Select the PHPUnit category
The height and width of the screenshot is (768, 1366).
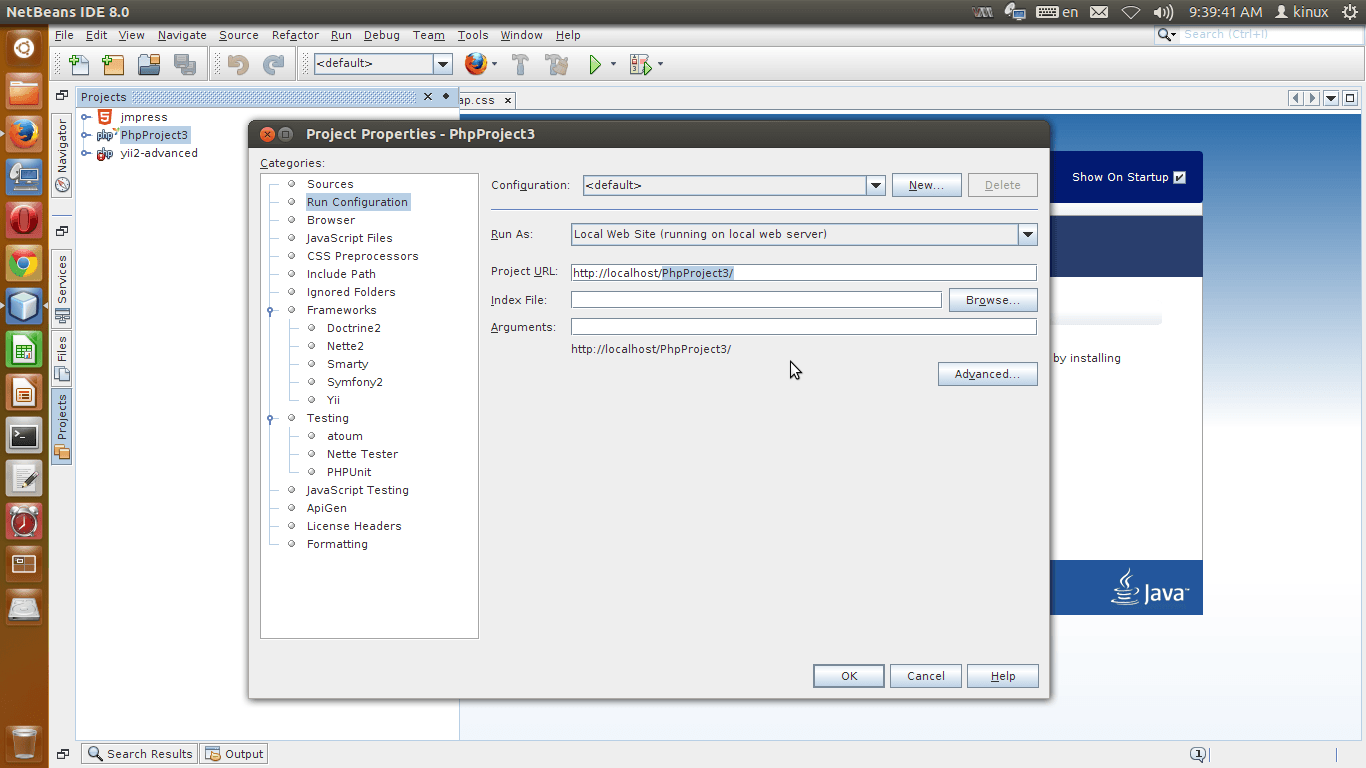(x=349, y=472)
